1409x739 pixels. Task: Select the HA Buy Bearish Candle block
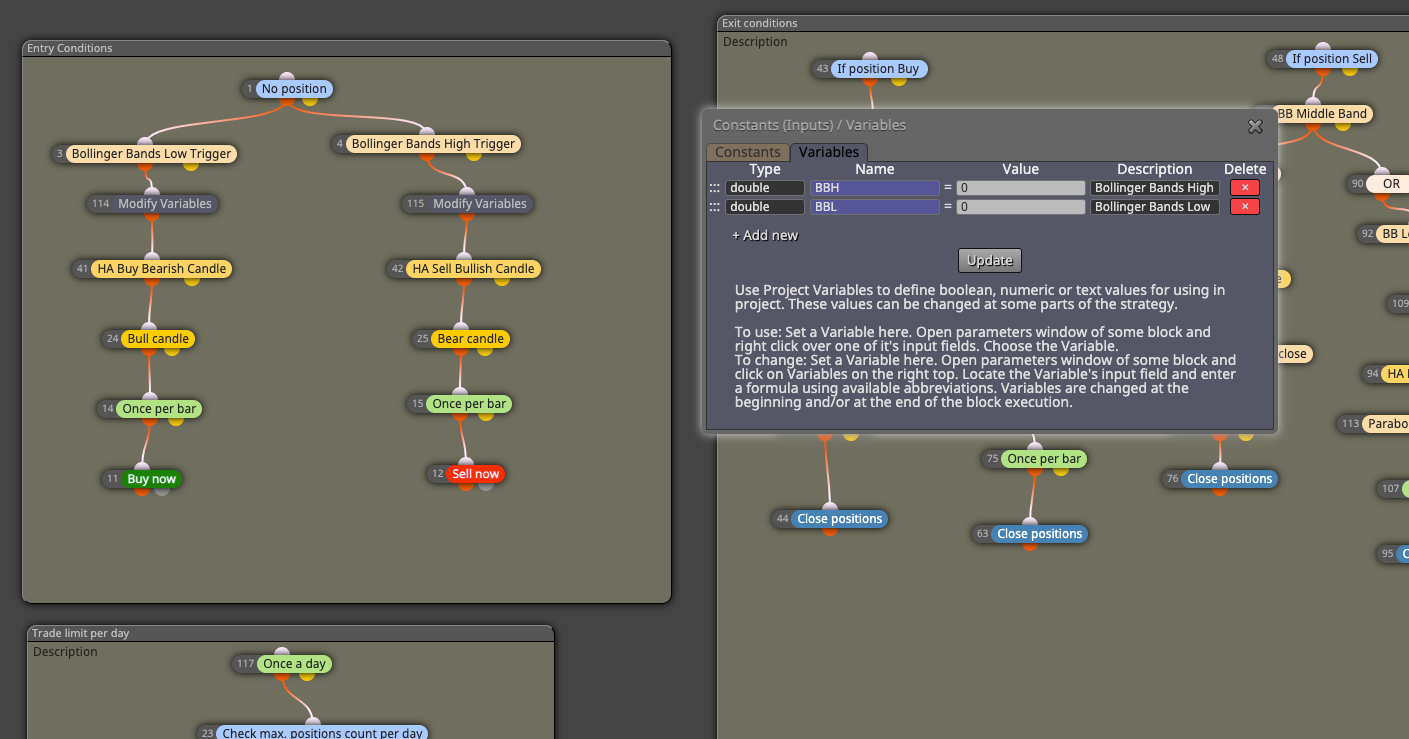162,269
